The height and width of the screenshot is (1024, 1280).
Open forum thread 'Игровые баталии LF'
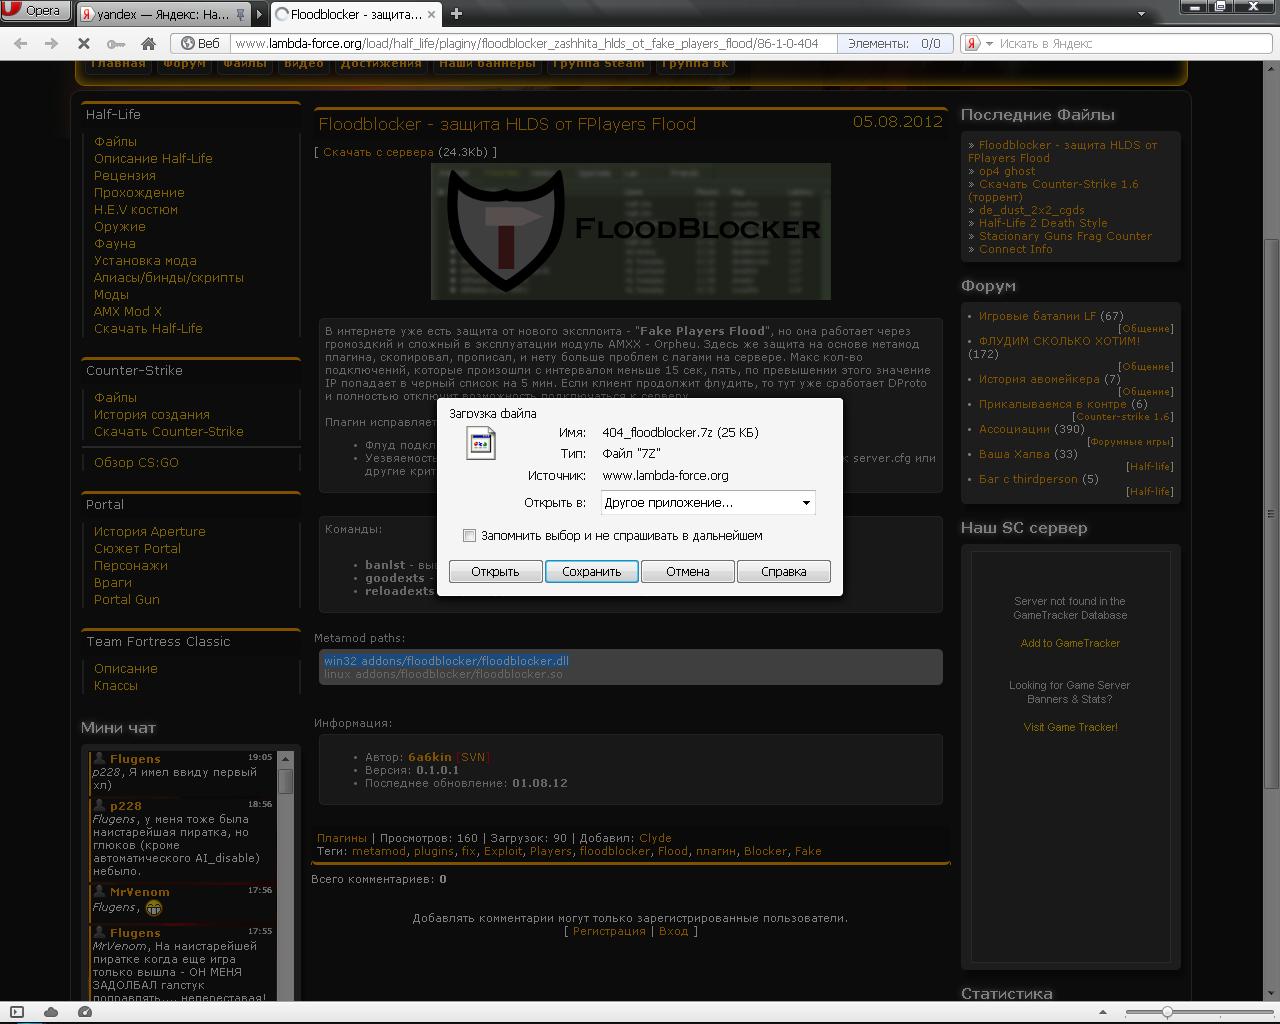click(1037, 316)
